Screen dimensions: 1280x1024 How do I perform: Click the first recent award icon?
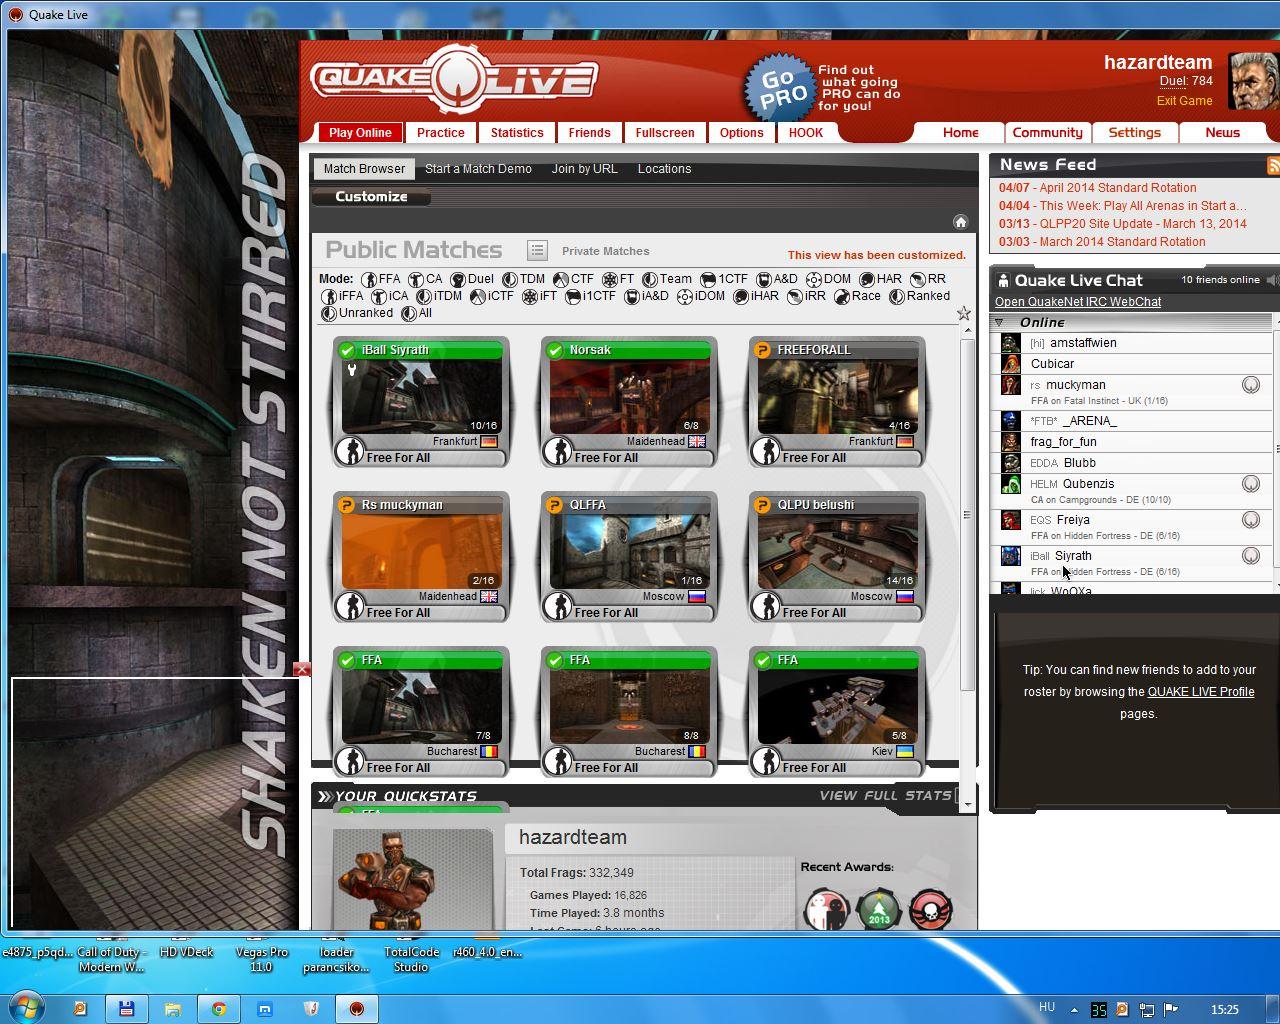826,910
